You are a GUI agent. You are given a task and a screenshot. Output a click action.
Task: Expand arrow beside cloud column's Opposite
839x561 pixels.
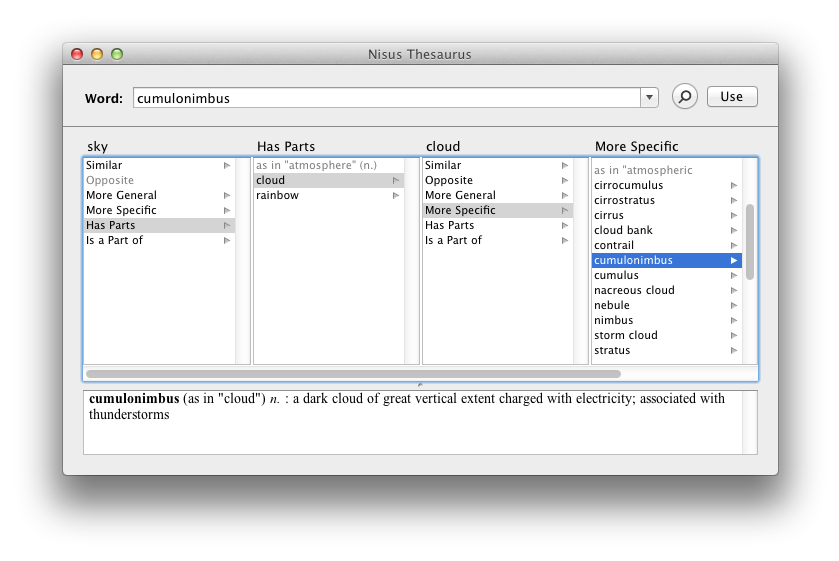pyautogui.click(x=565, y=180)
